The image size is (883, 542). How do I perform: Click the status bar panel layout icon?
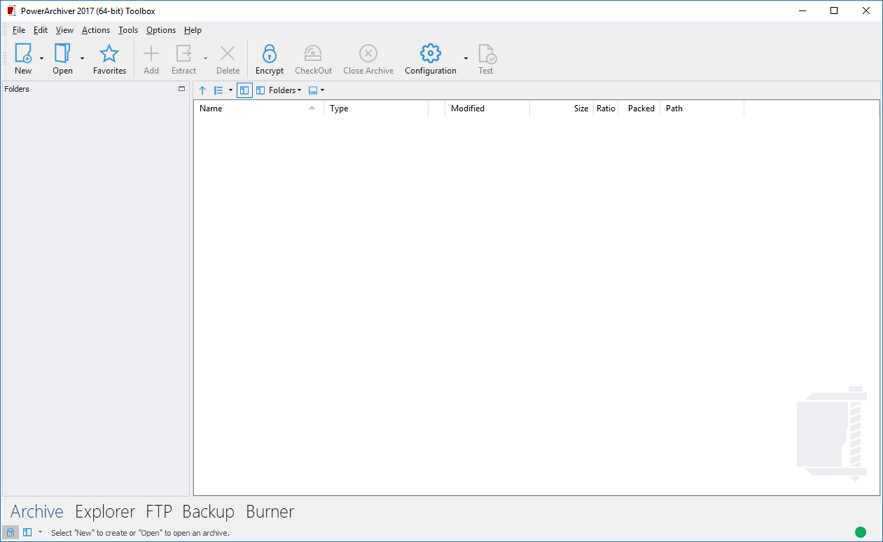coord(27,532)
